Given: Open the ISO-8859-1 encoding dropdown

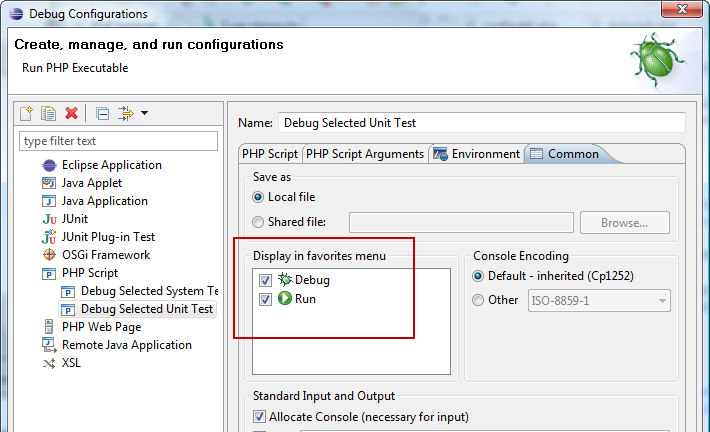Looking at the screenshot, I should pyautogui.click(x=662, y=300).
